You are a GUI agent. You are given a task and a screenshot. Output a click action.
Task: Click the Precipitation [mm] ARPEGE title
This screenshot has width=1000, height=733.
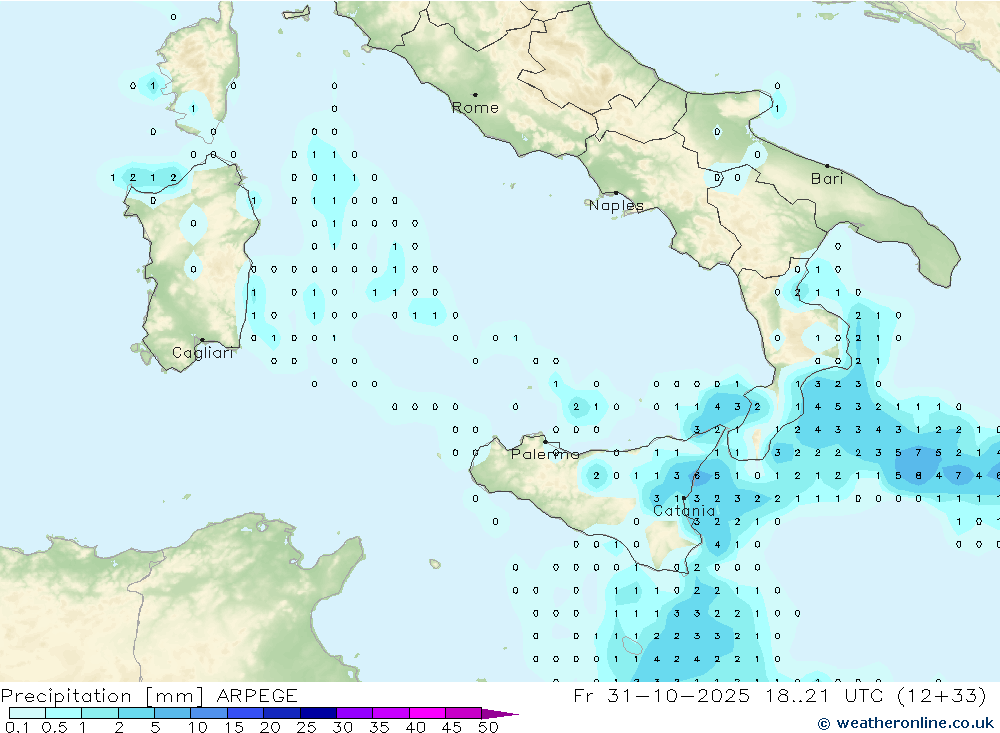click(149, 695)
